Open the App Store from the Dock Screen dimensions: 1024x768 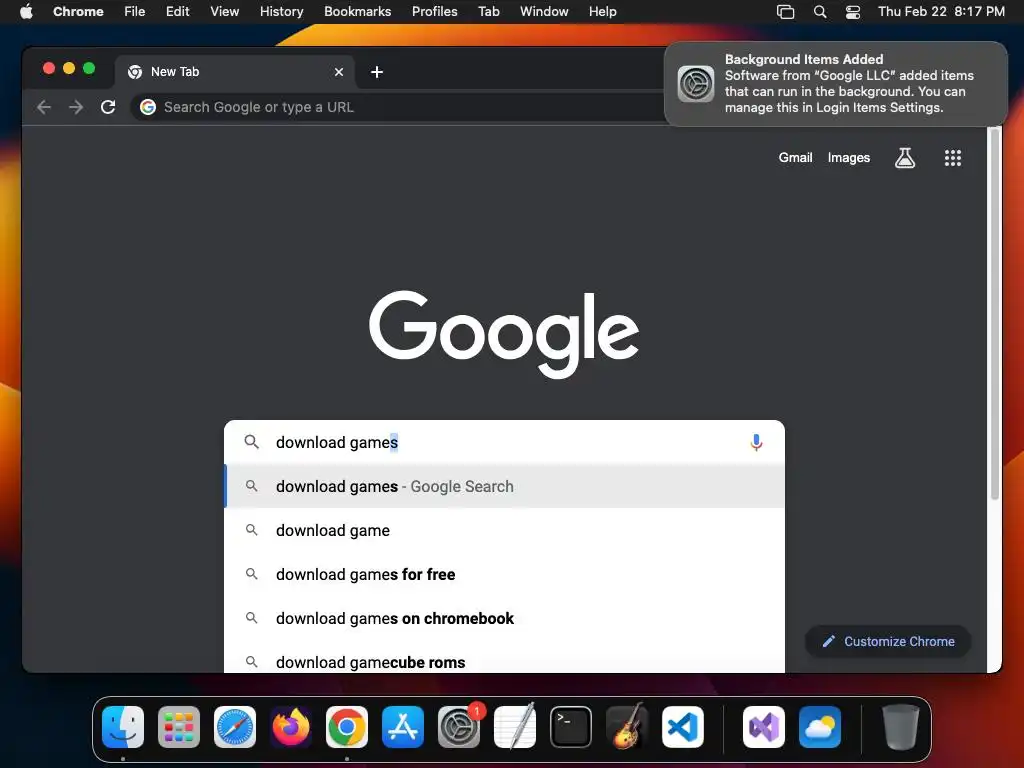(403, 727)
